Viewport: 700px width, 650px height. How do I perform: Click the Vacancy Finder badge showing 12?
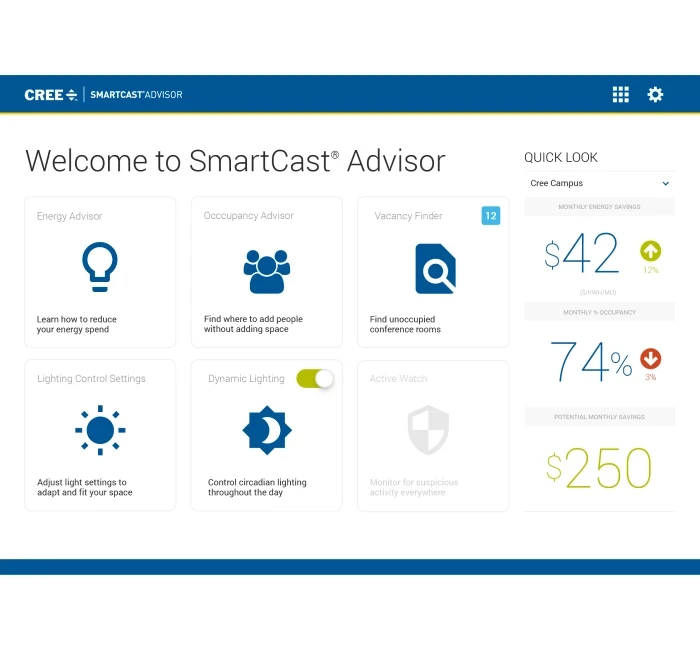[491, 216]
